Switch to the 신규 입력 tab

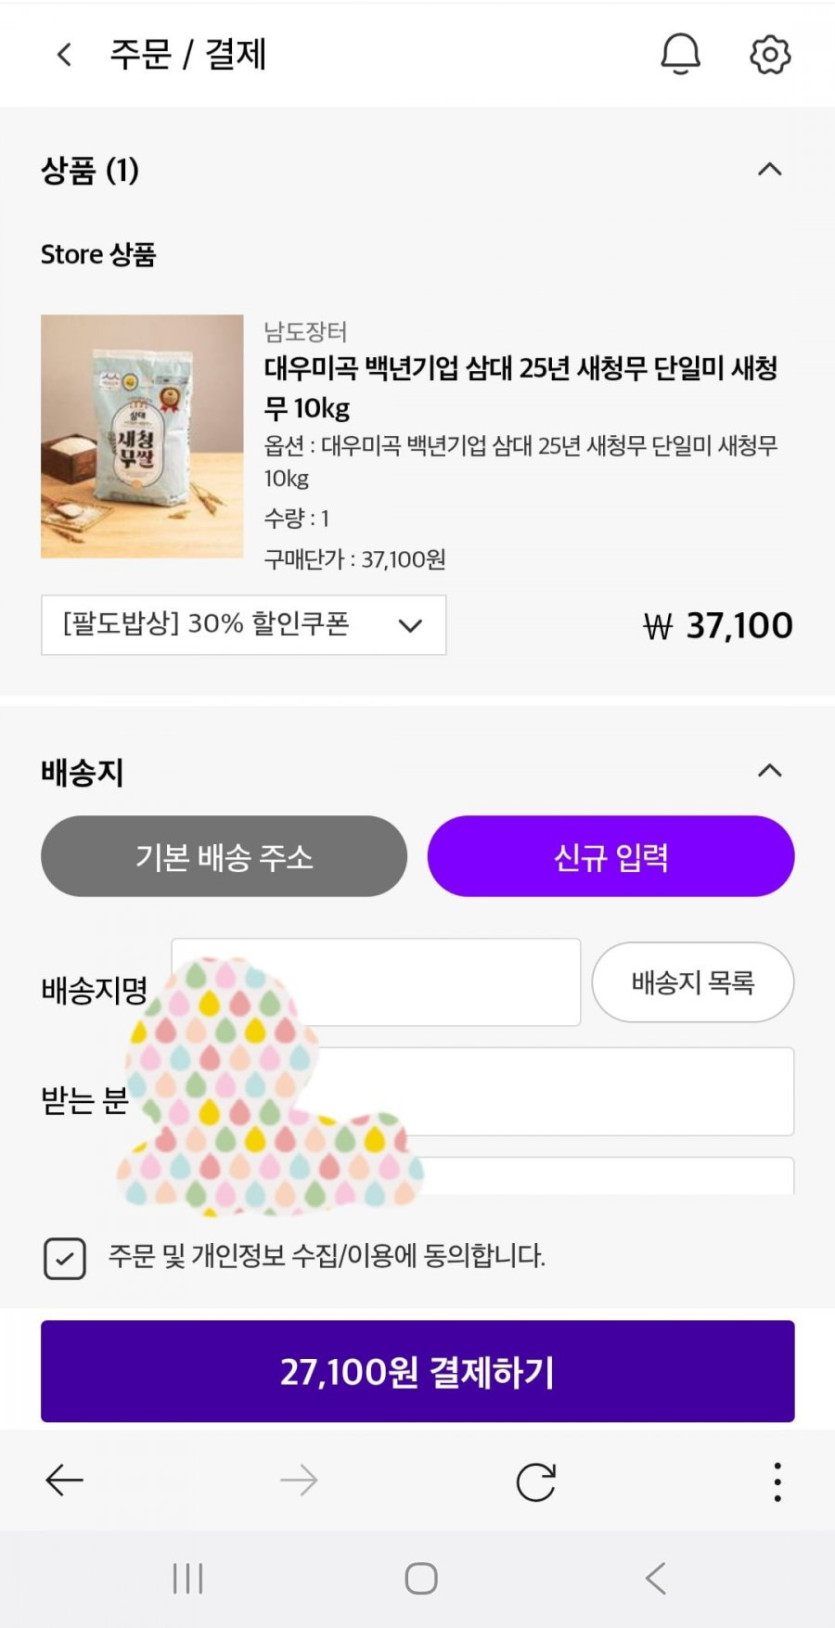[611, 856]
